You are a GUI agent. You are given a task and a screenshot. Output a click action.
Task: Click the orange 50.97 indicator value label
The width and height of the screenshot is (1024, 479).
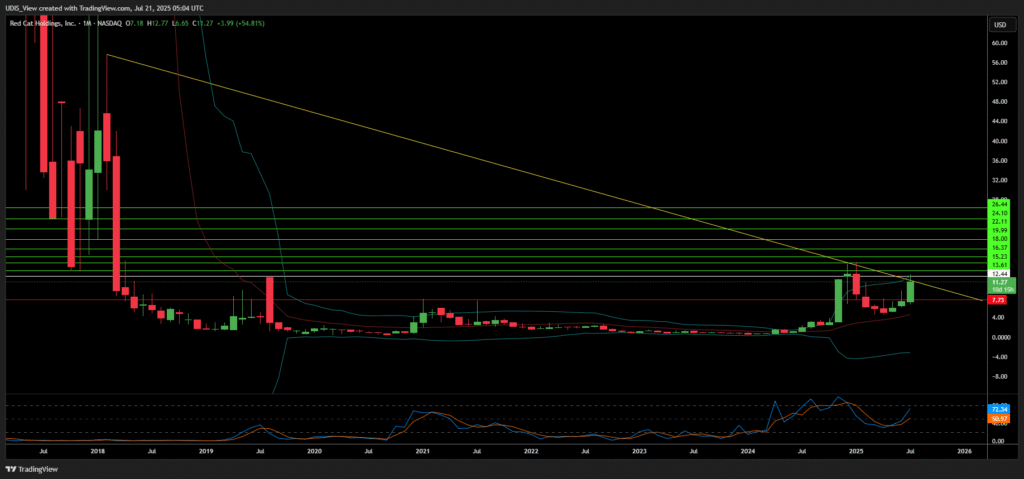(x=997, y=419)
